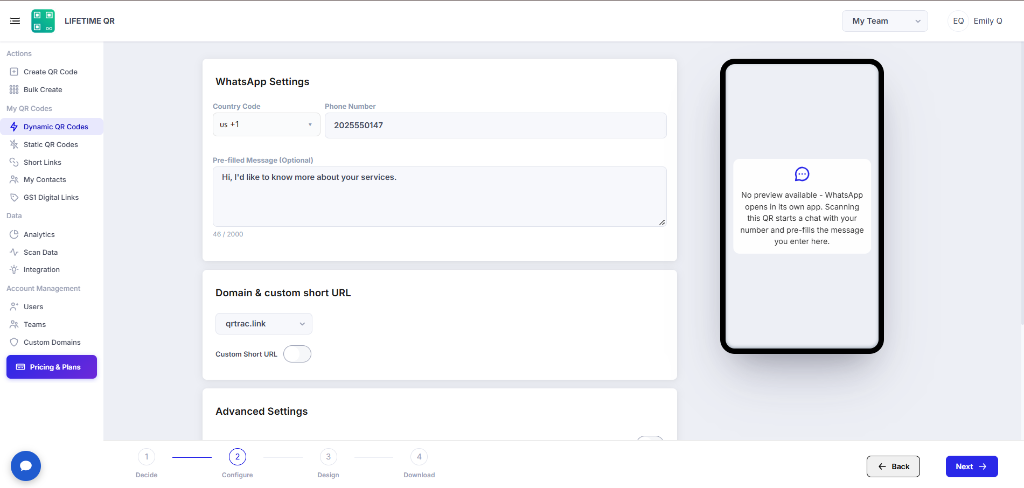
Task: Click the Analytics pie chart icon
Action: [x=14, y=235]
